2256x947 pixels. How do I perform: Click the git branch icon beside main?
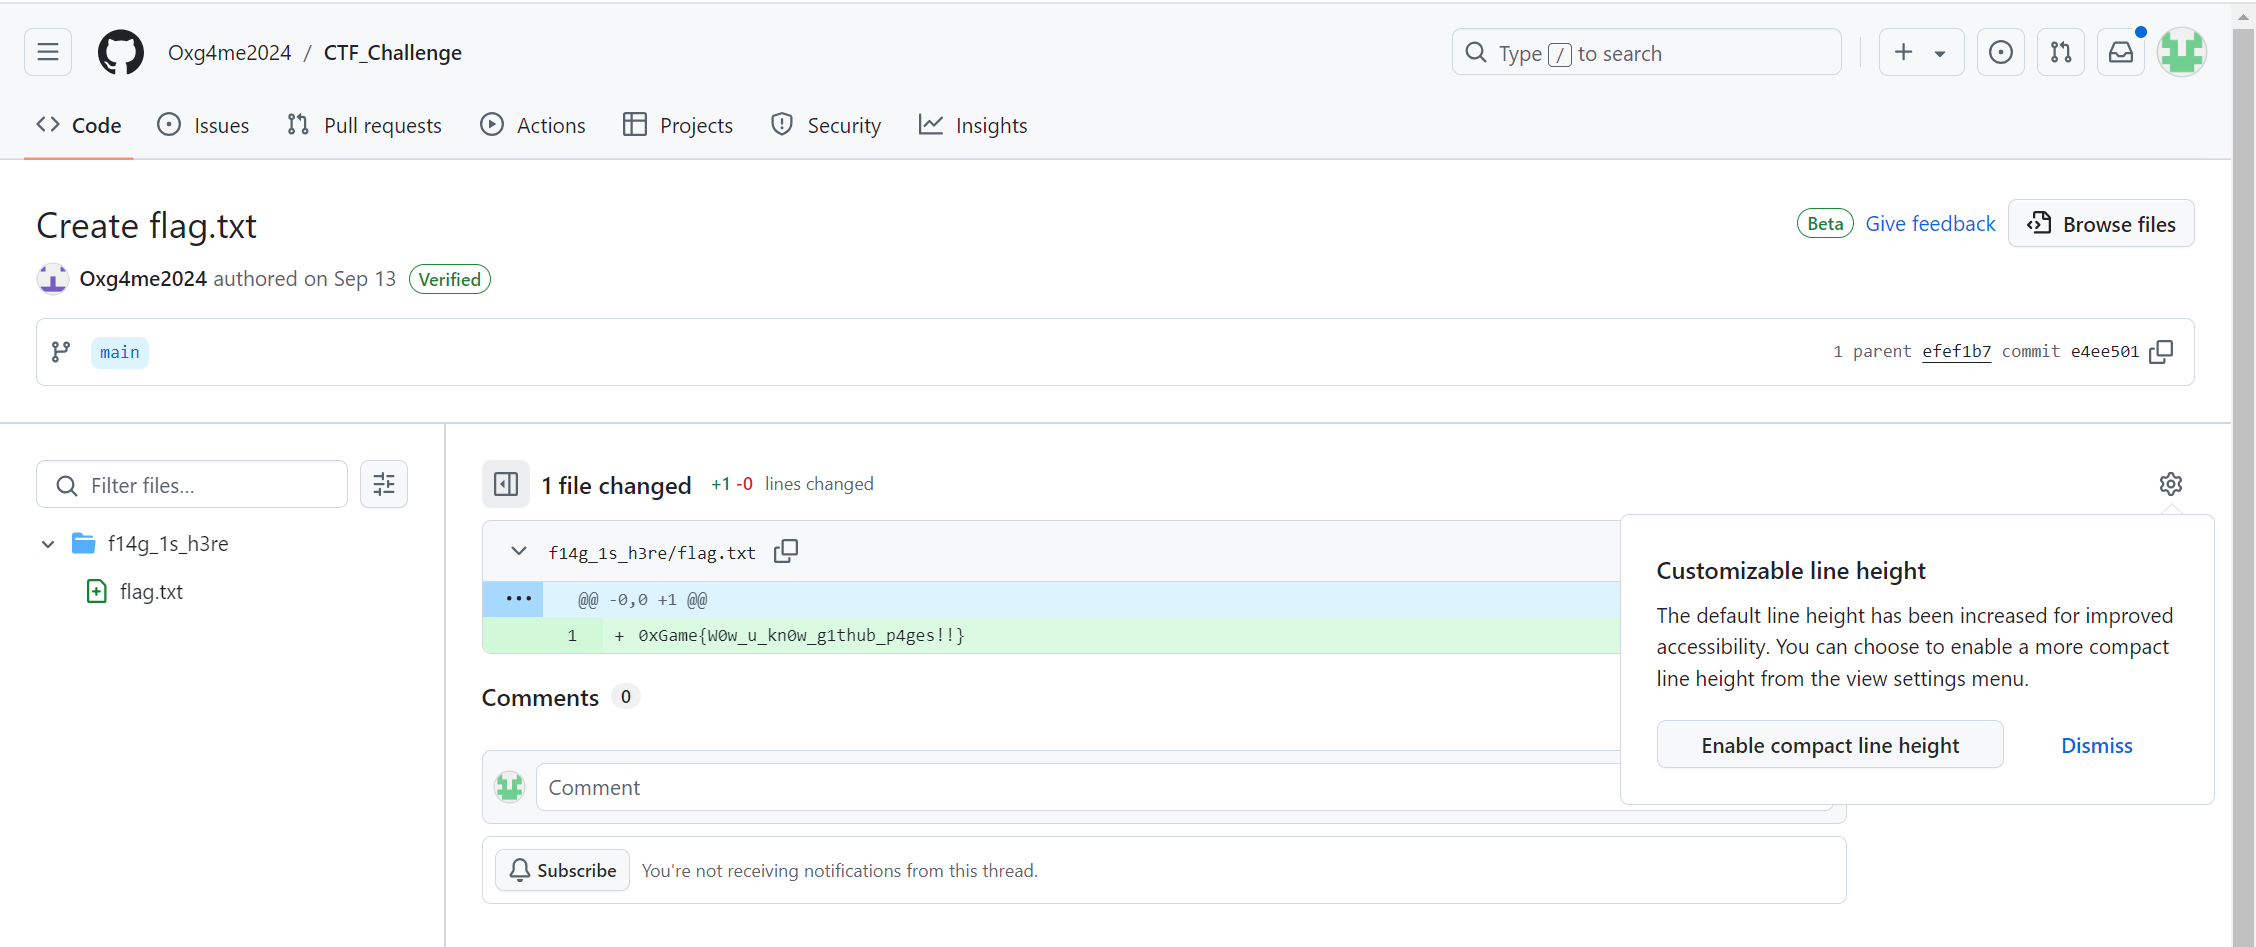(x=61, y=352)
